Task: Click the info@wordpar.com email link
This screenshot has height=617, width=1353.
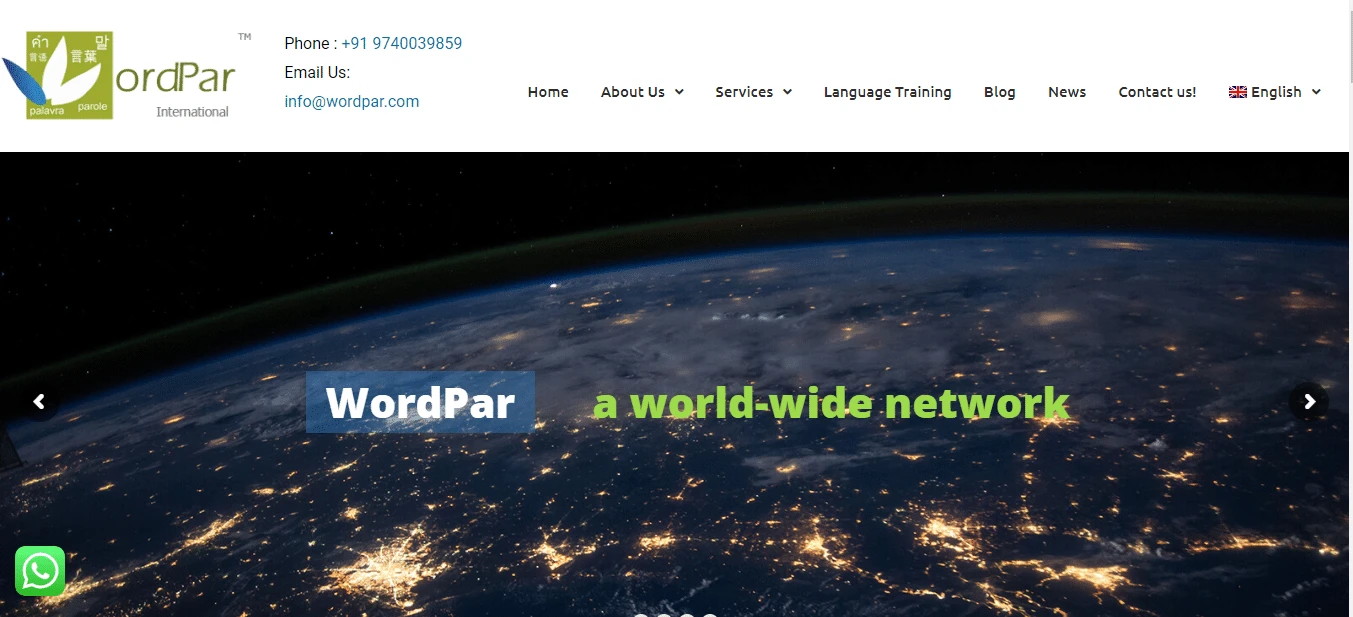Action: click(x=351, y=101)
